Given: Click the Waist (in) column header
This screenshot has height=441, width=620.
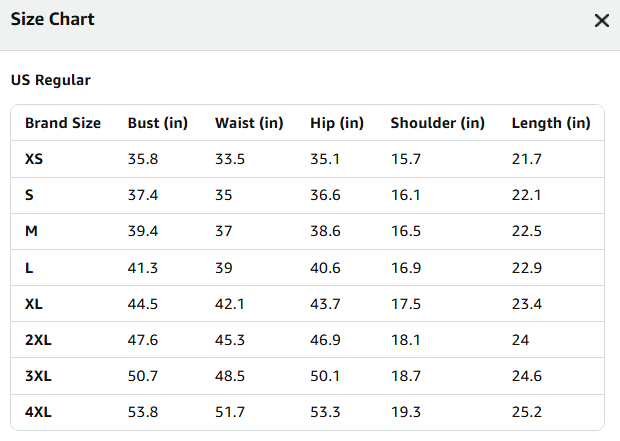Looking at the screenshot, I should point(249,123).
